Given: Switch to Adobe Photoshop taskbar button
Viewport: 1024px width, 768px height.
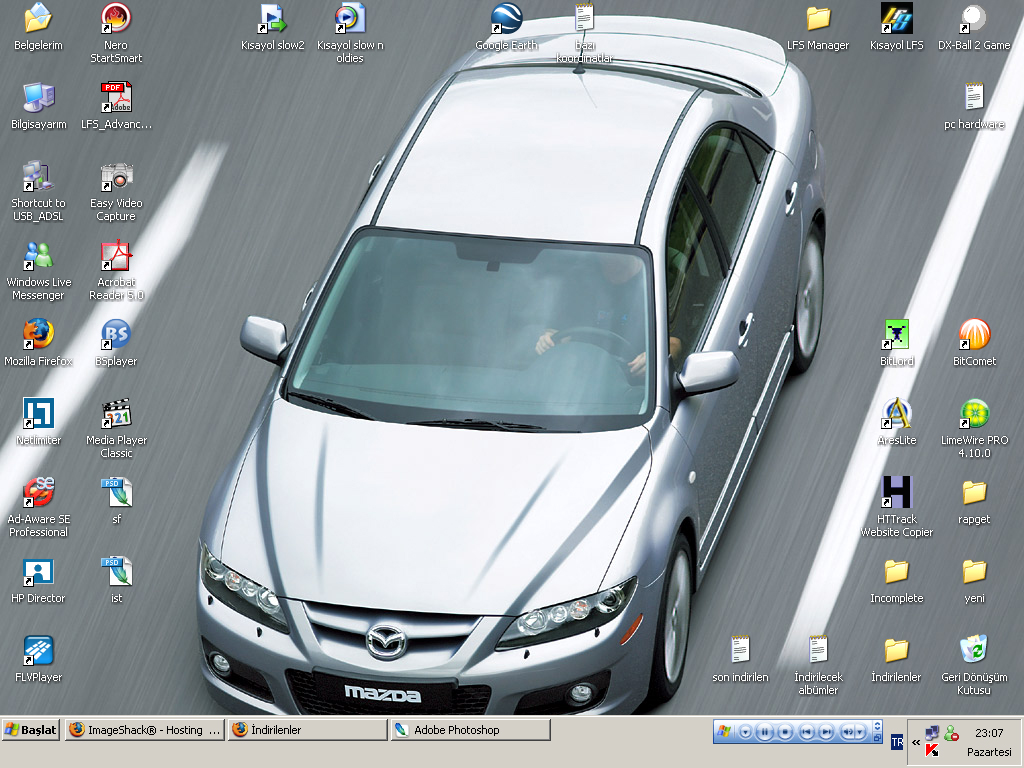Looking at the screenshot, I should point(471,729).
